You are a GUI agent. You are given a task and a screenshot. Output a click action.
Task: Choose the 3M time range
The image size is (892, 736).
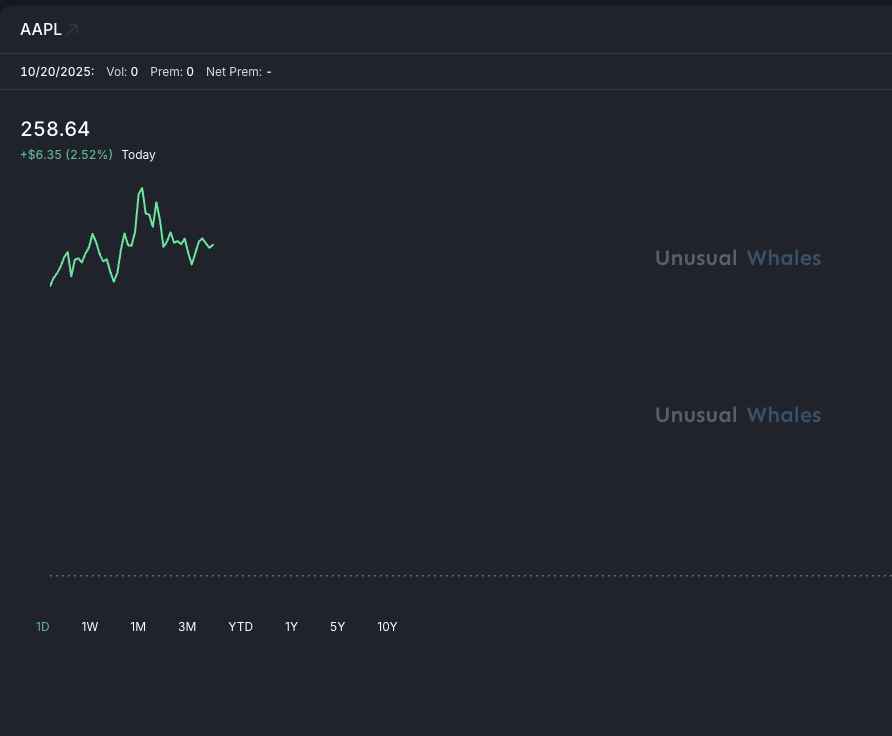pos(187,627)
